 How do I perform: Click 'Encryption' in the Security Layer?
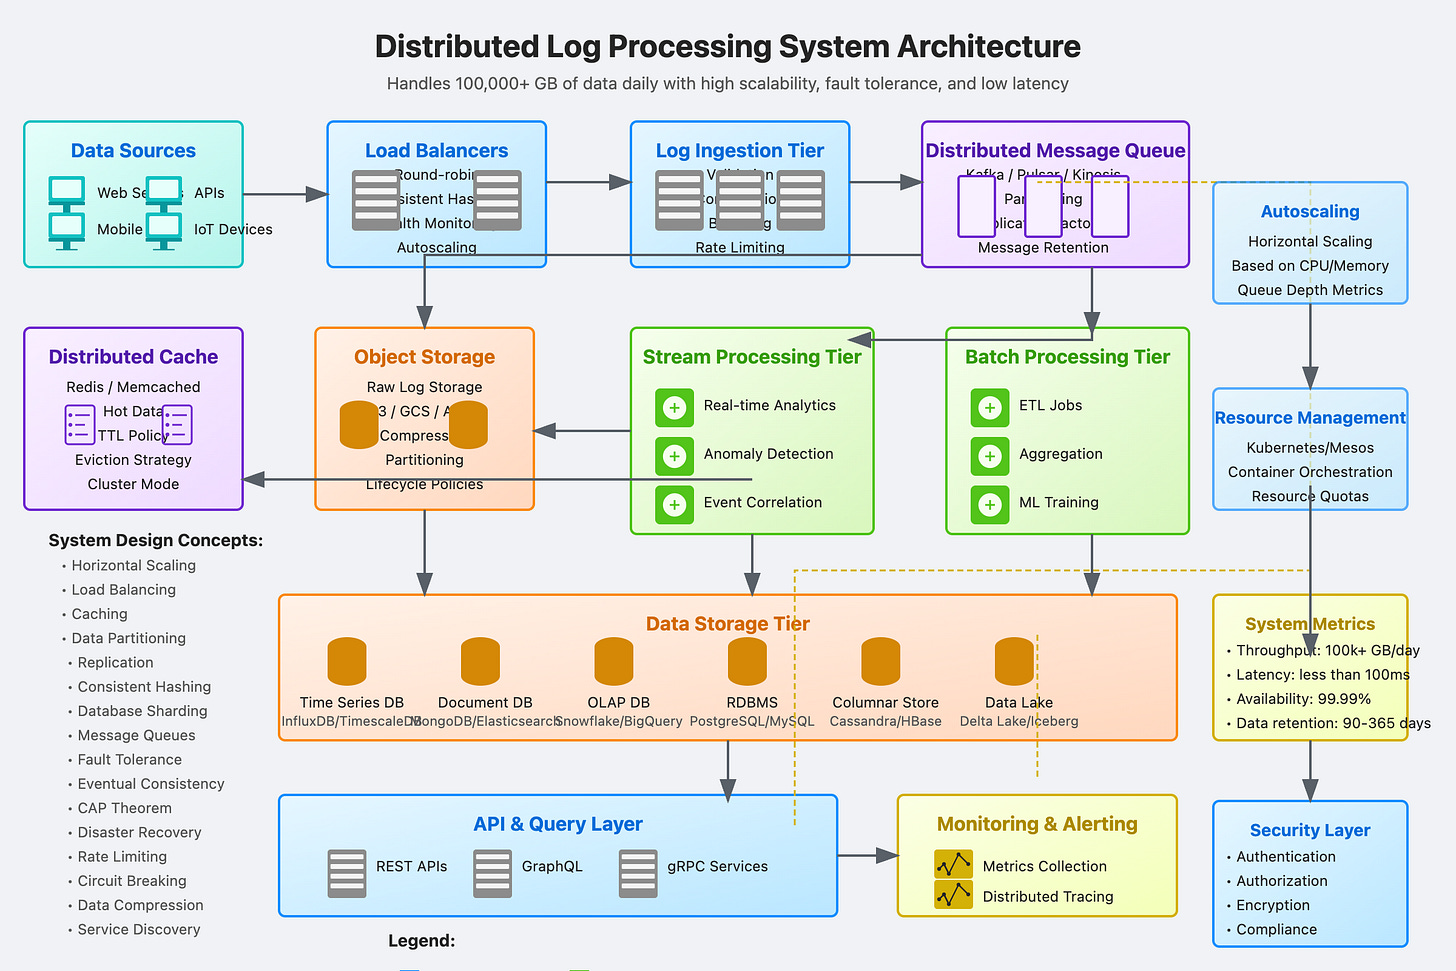click(1273, 905)
